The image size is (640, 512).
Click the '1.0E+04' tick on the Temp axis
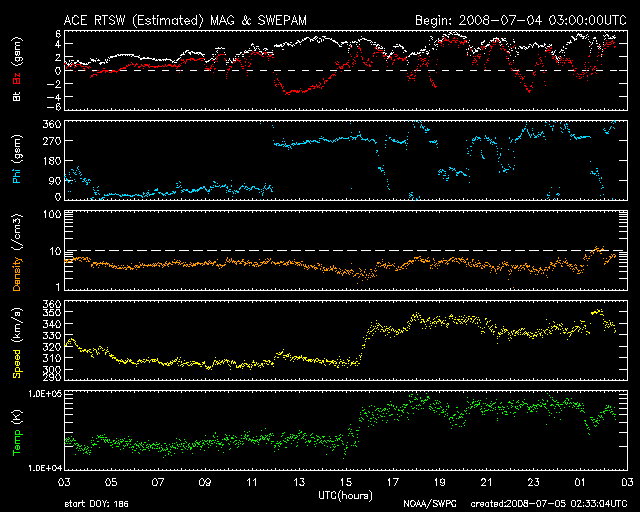45,468
